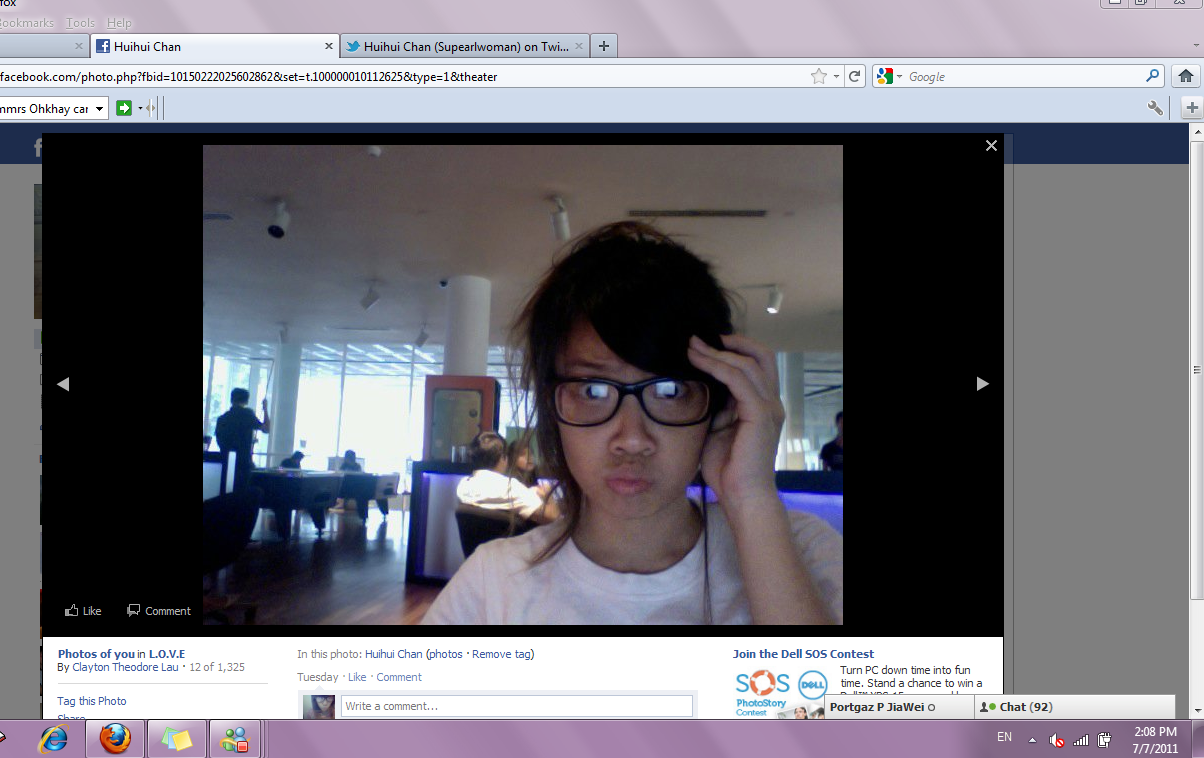Click Tag this Photo link
1204x758 pixels.
tap(92, 701)
